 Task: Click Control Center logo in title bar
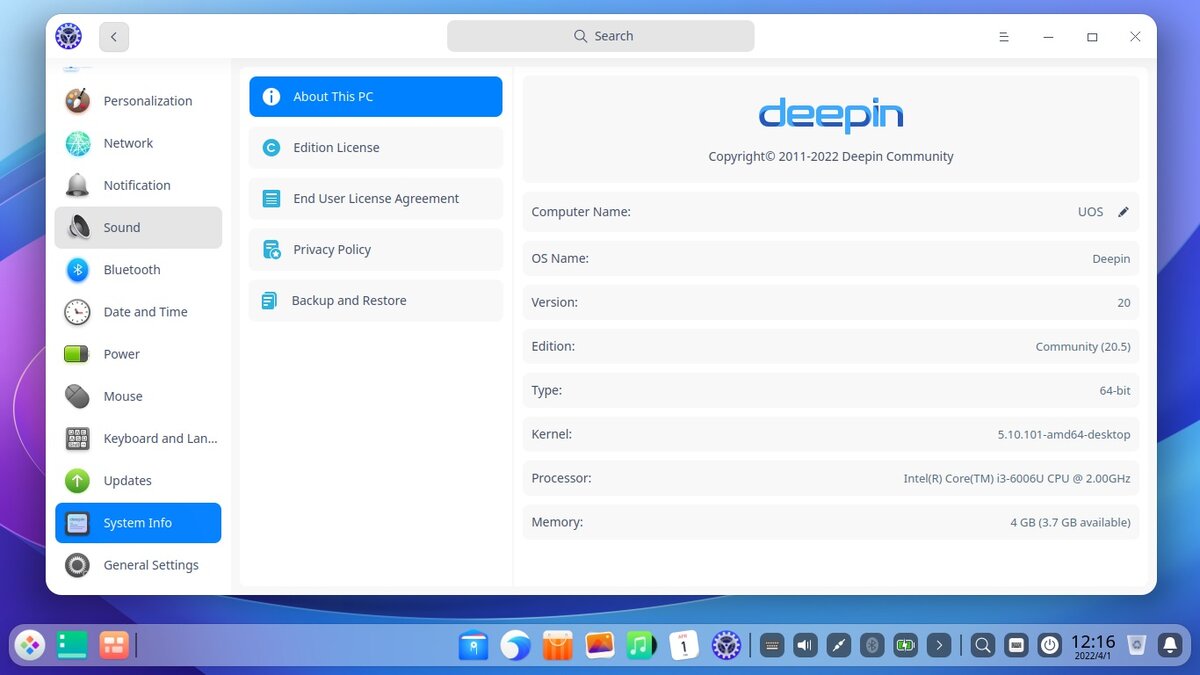68,36
